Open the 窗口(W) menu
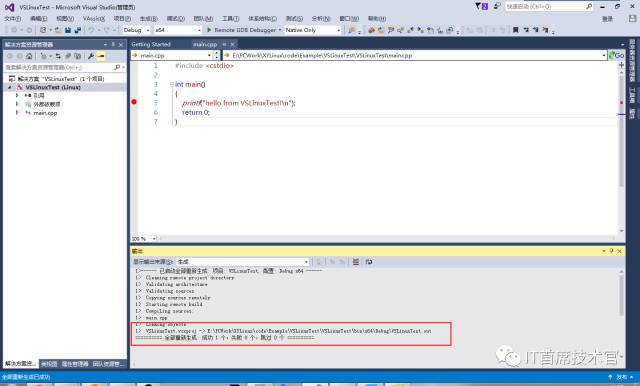Image resolution: width=640 pixels, height=386 pixels. (x=349, y=19)
